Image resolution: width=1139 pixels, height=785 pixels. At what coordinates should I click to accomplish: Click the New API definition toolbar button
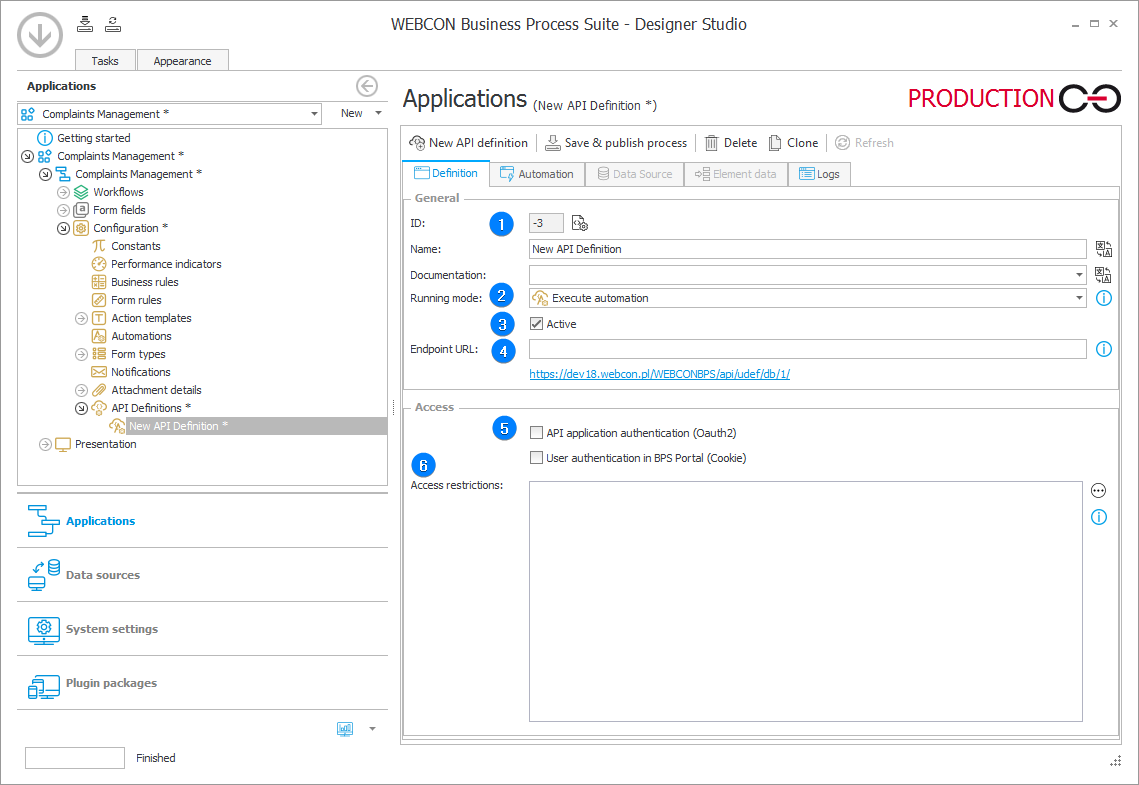(x=469, y=143)
